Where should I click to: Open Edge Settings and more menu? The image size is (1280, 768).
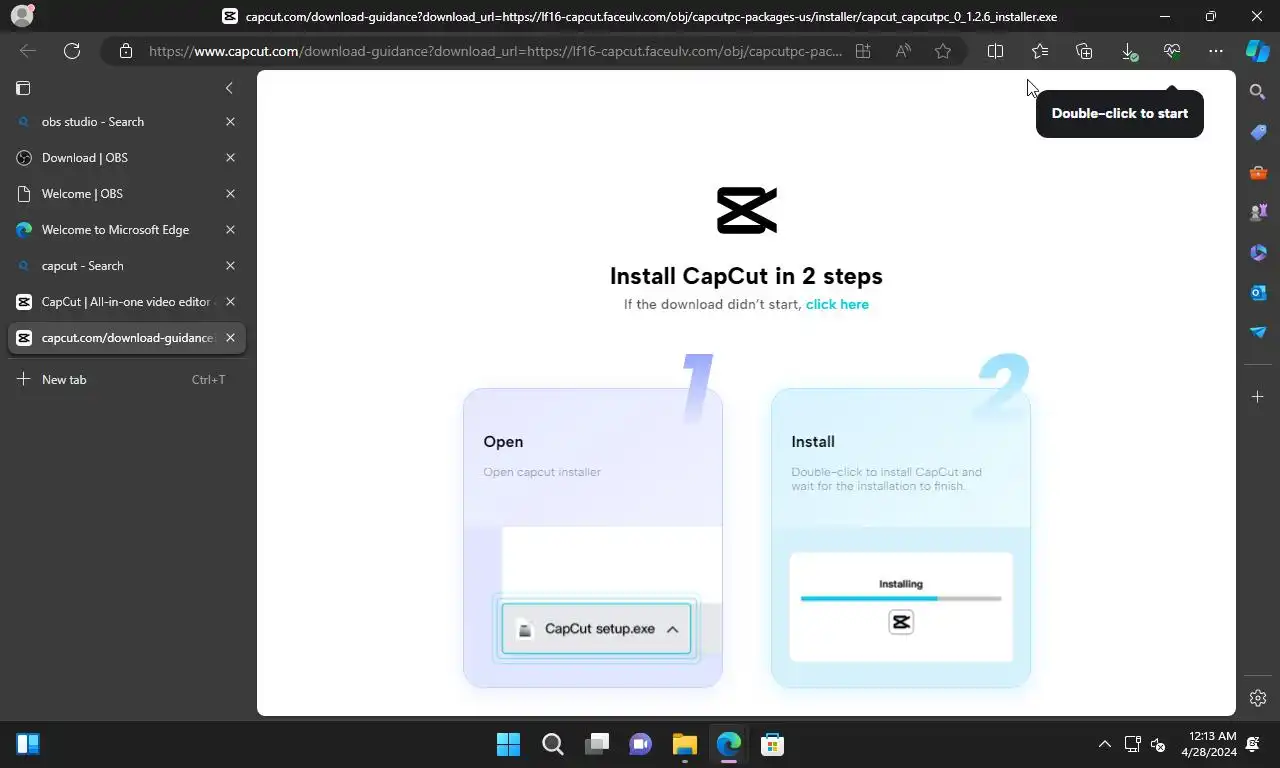1216,51
